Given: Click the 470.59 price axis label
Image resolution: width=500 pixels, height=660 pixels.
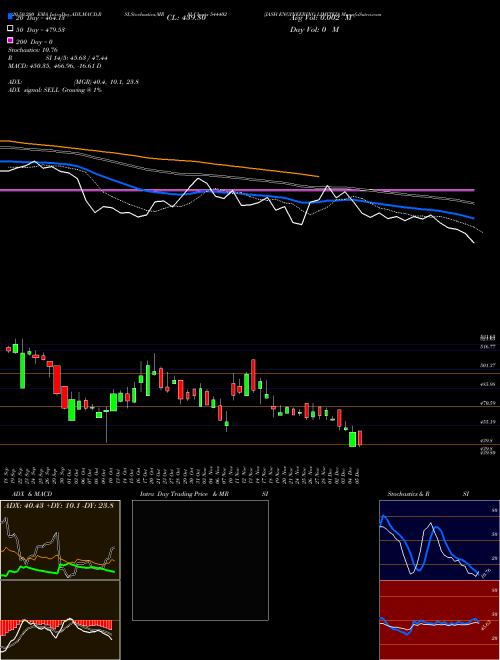Looking at the screenshot, I should click(488, 403).
